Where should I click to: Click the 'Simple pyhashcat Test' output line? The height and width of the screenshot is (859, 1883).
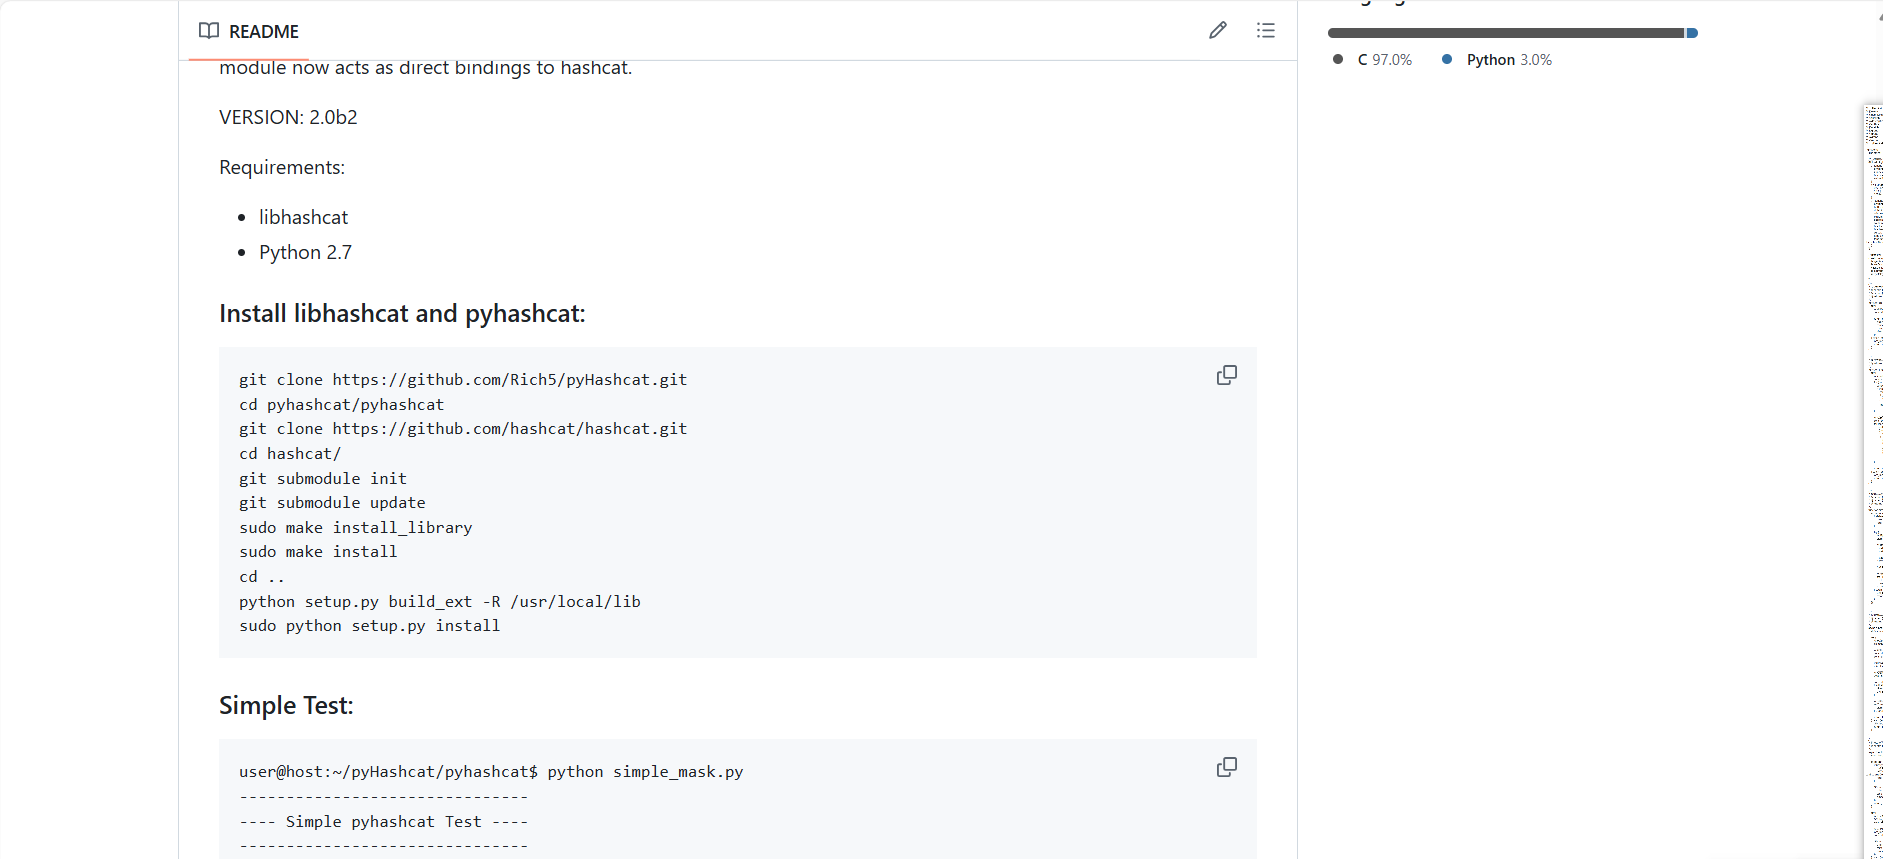tap(383, 822)
